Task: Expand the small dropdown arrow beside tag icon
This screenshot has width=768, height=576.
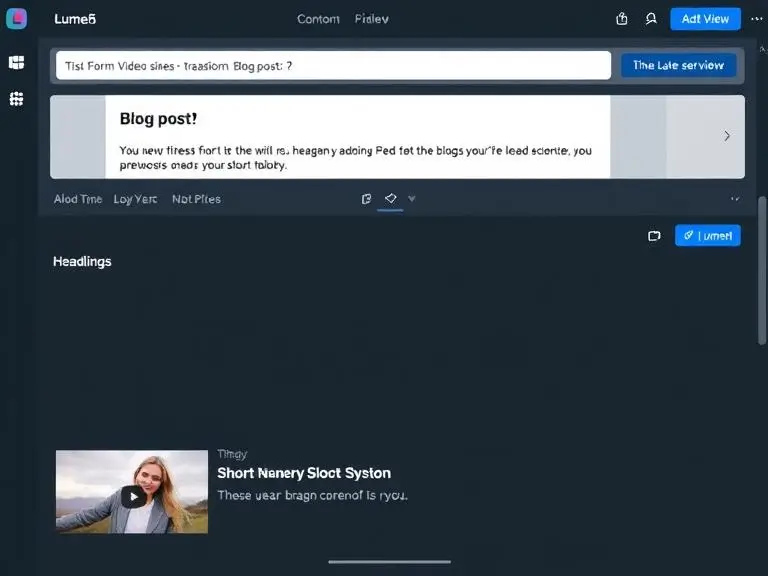Action: coord(412,198)
